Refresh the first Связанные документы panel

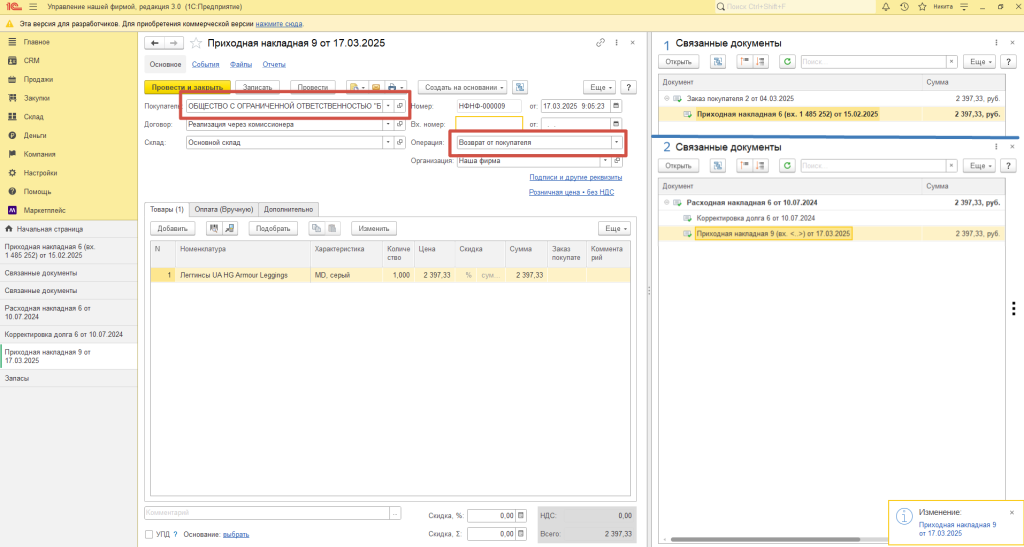(788, 61)
